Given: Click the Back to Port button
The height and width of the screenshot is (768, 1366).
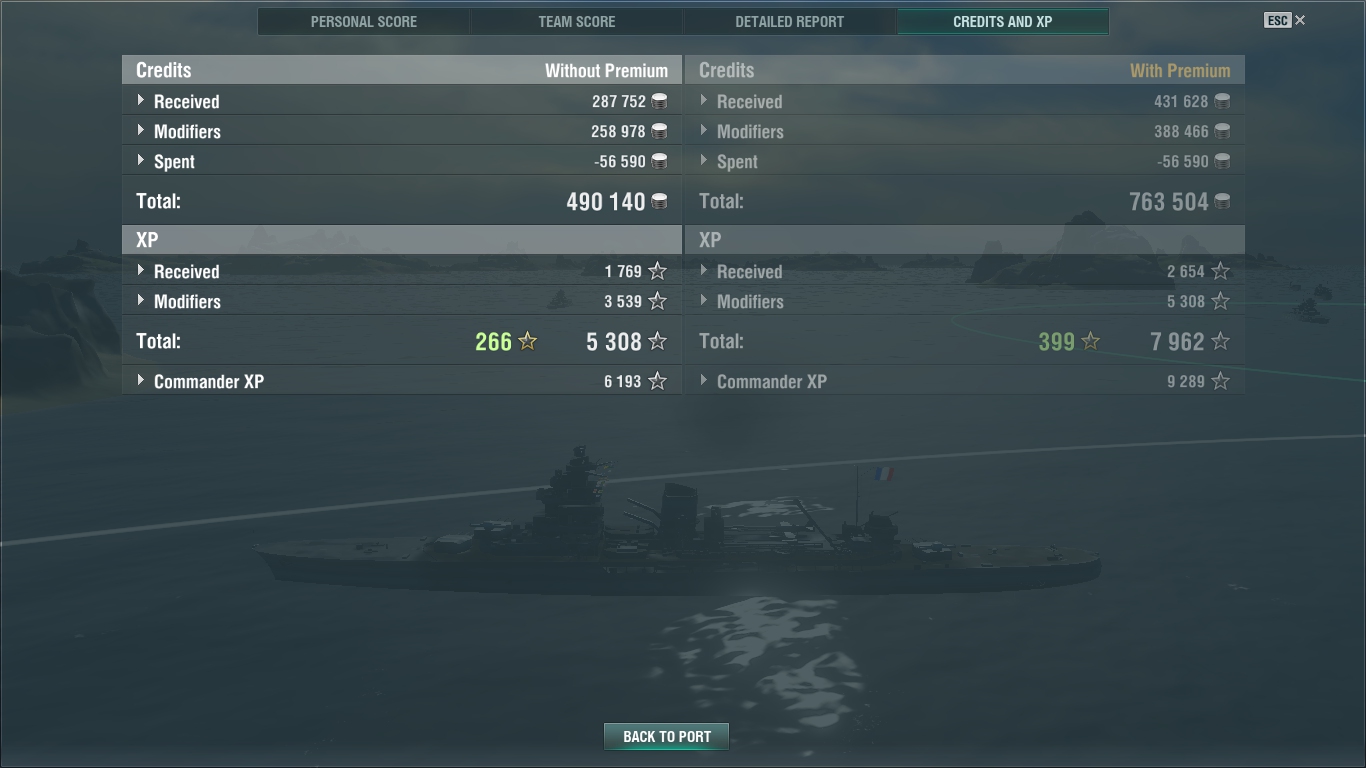Looking at the screenshot, I should click(x=666, y=736).
